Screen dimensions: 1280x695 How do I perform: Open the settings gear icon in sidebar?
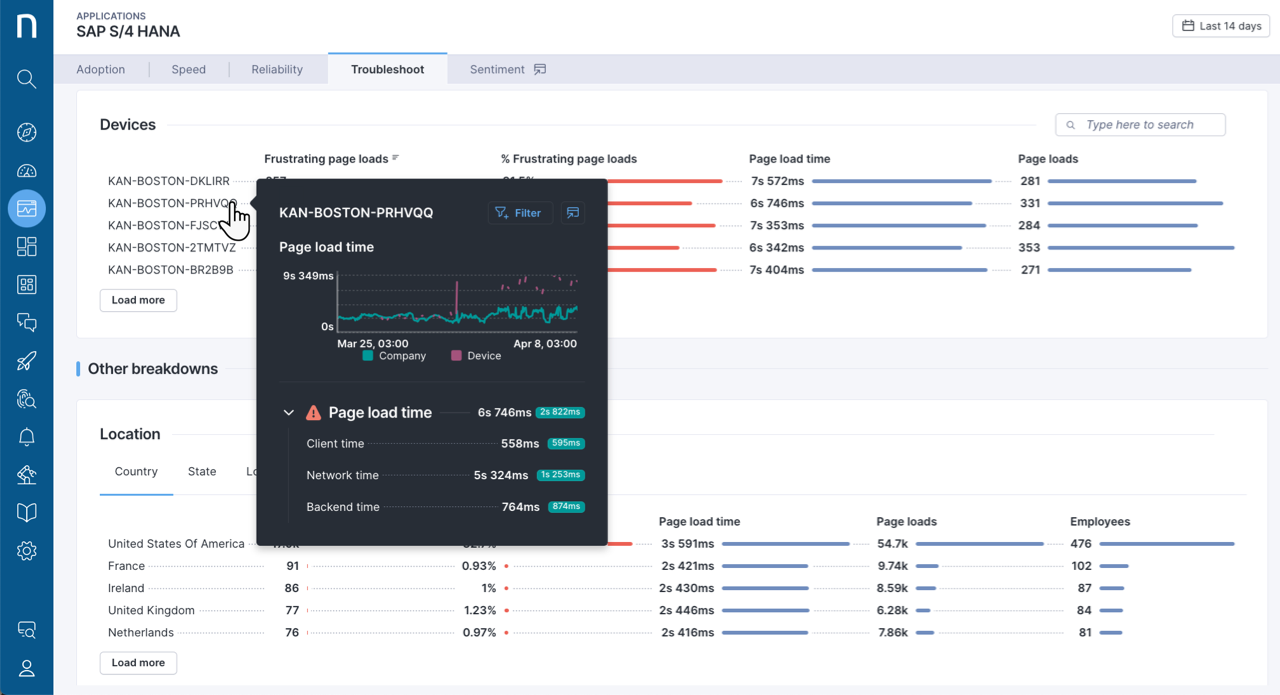click(x=27, y=550)
